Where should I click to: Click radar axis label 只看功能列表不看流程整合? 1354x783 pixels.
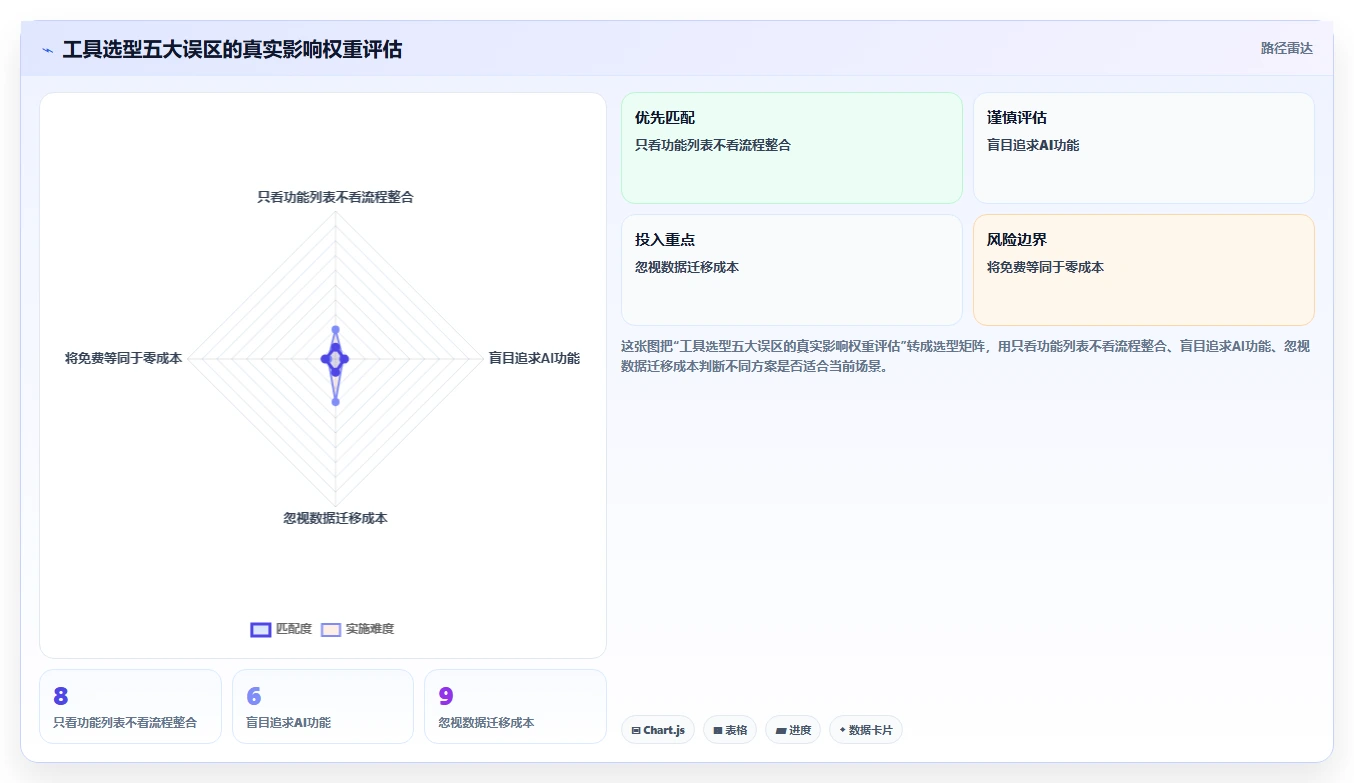coord(335,197)
